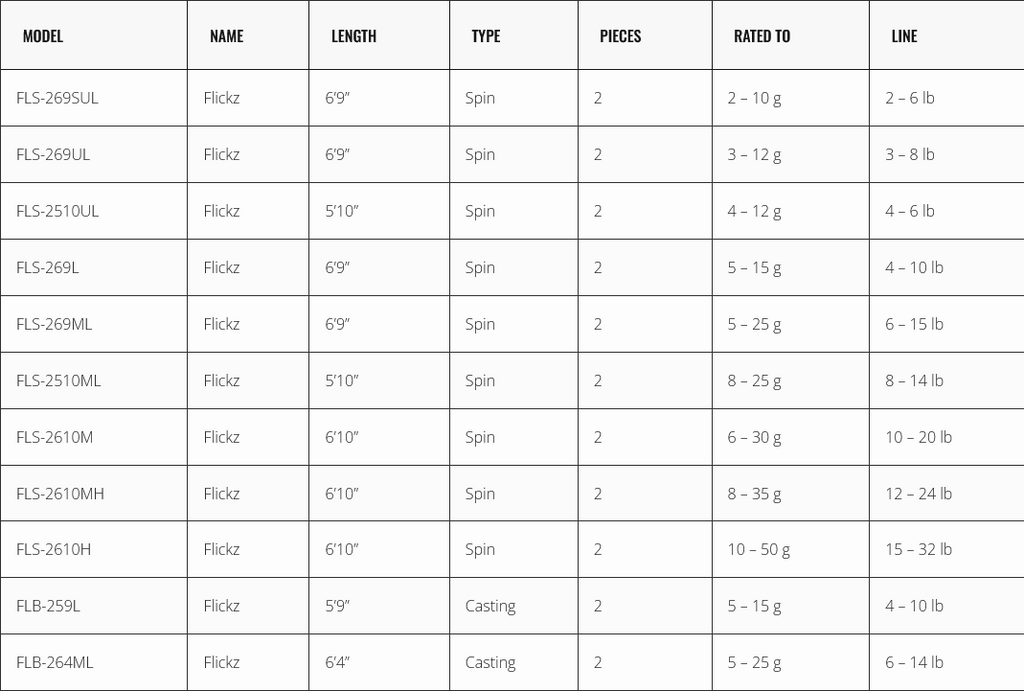1024x691 pixels.
Task: Click the PIECES column header
Action: [x=620, y=36]
